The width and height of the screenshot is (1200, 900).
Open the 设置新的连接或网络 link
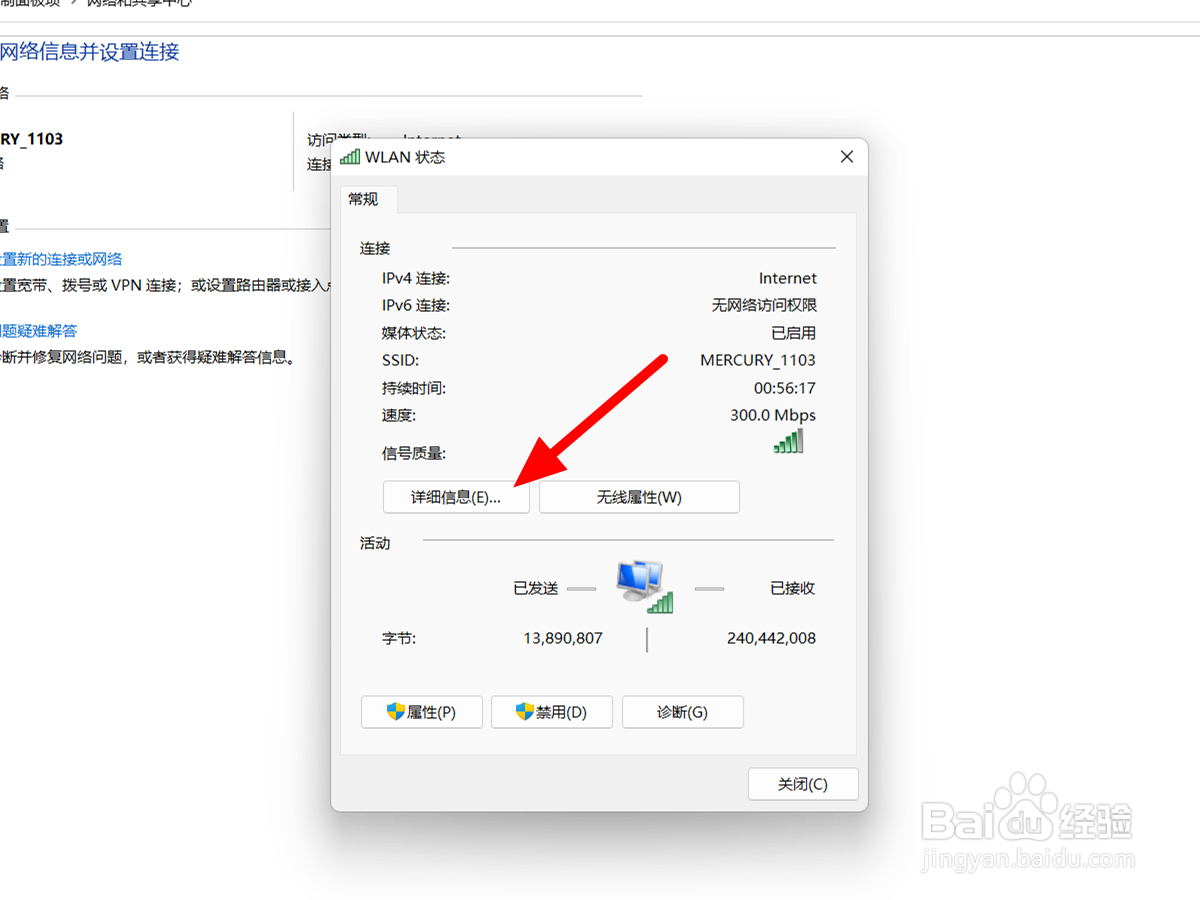60,258
